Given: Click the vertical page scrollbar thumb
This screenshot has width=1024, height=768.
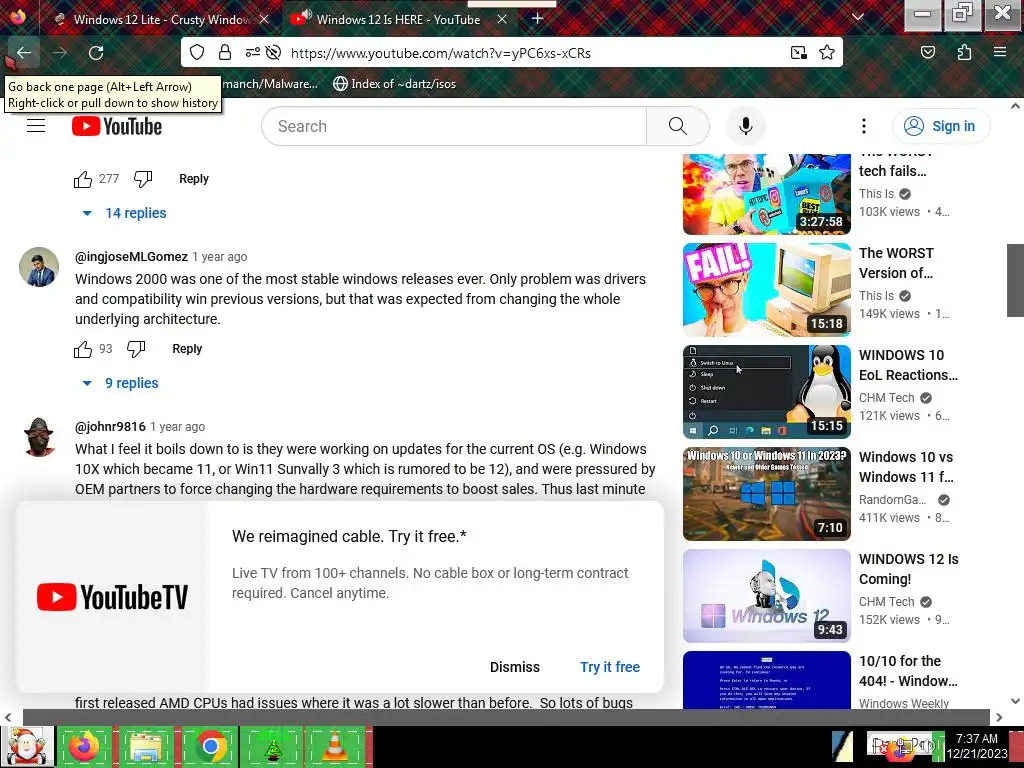Looking at the screenshot, I should coord(1015,280).
